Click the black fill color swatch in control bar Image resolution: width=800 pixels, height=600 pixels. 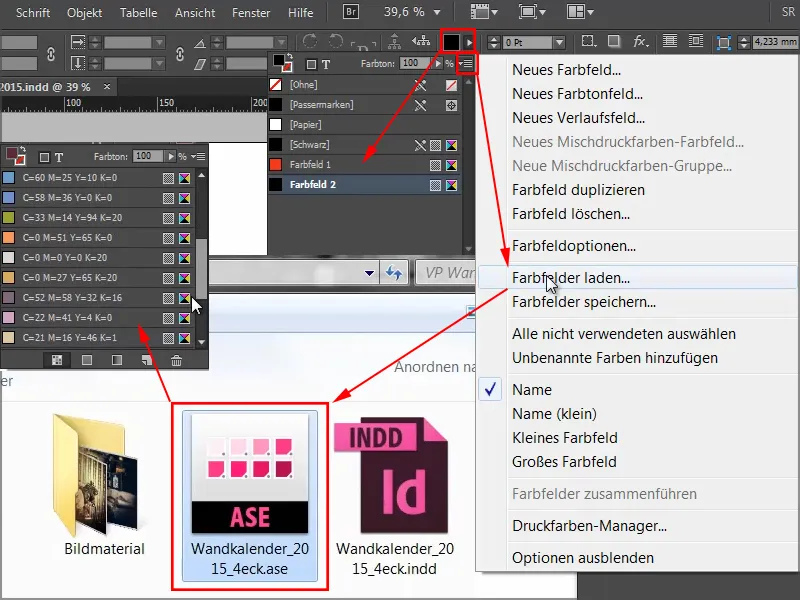[x=452, y=42]
